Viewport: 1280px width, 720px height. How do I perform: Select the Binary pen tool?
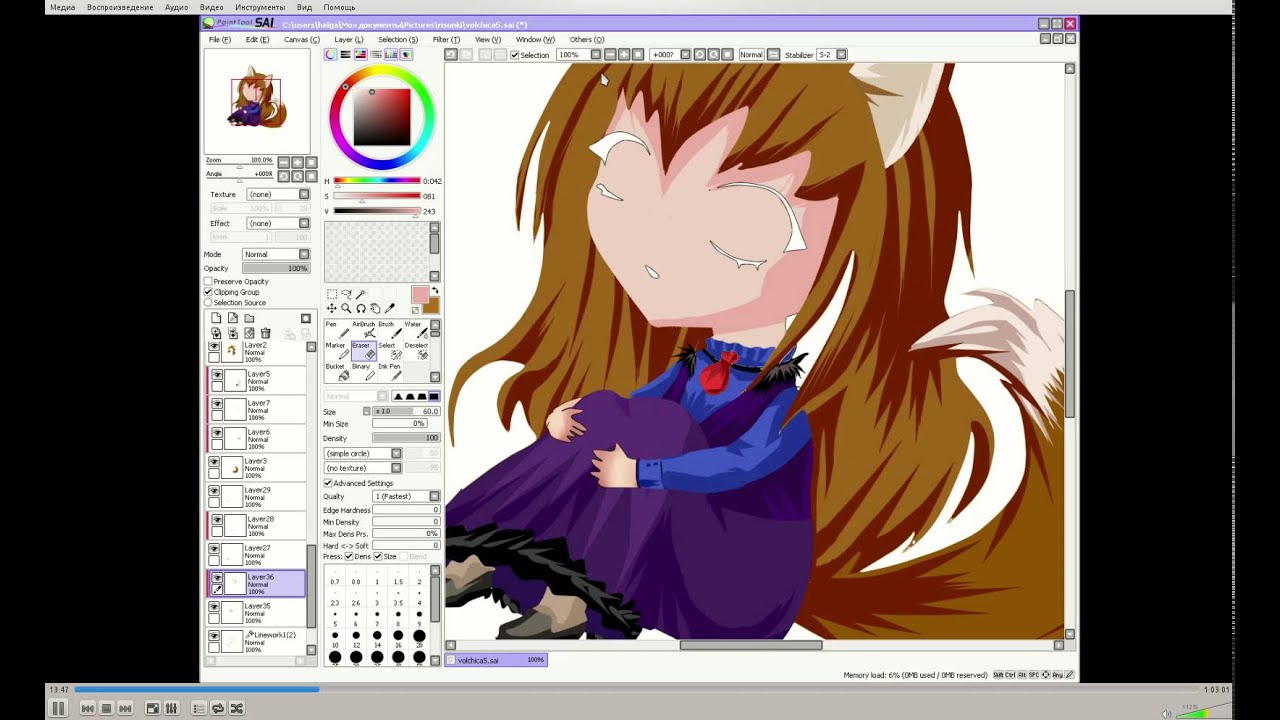coord(362,372)
